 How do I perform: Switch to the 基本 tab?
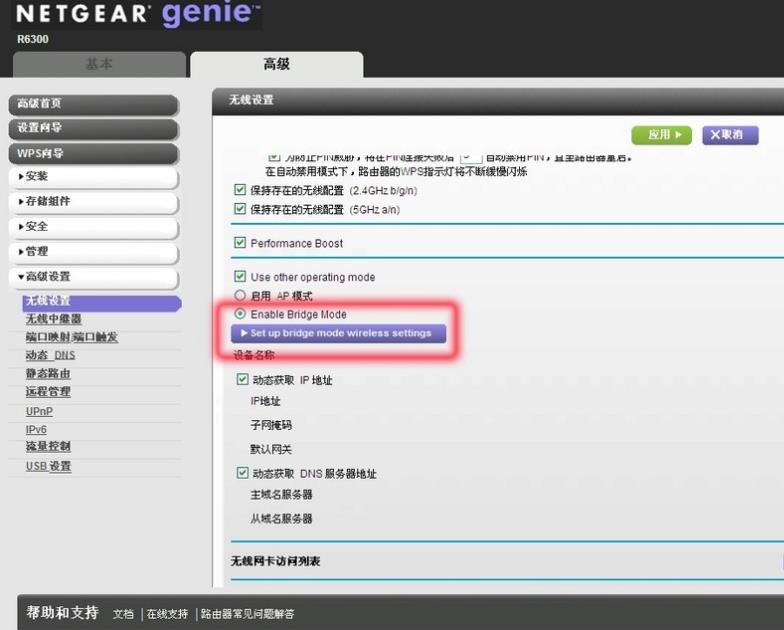tap(99, 64)
